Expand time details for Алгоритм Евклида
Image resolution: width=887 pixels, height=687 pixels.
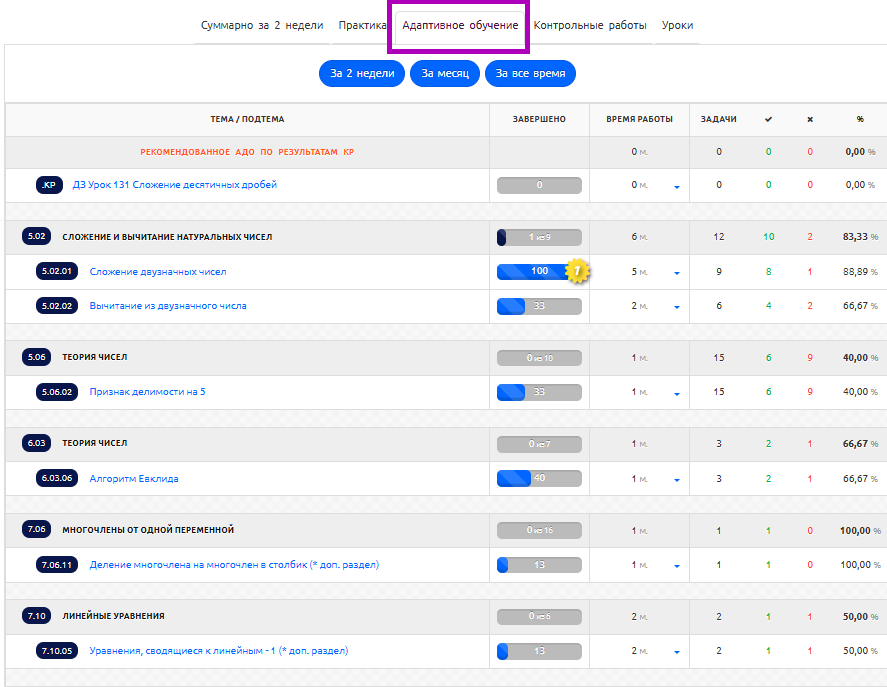[677, 480]
